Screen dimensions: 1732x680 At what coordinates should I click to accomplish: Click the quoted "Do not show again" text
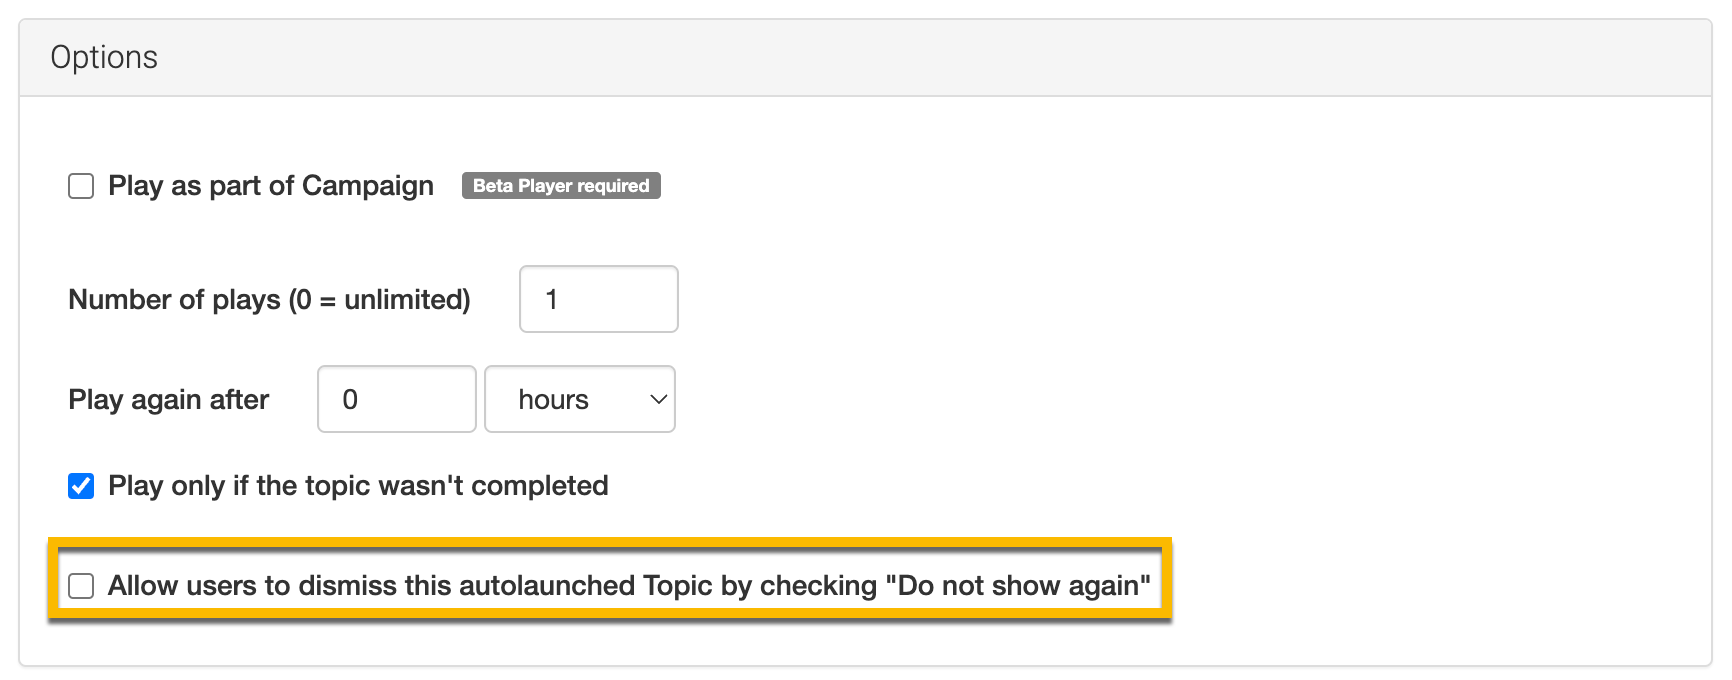[x=1018, y=586]
